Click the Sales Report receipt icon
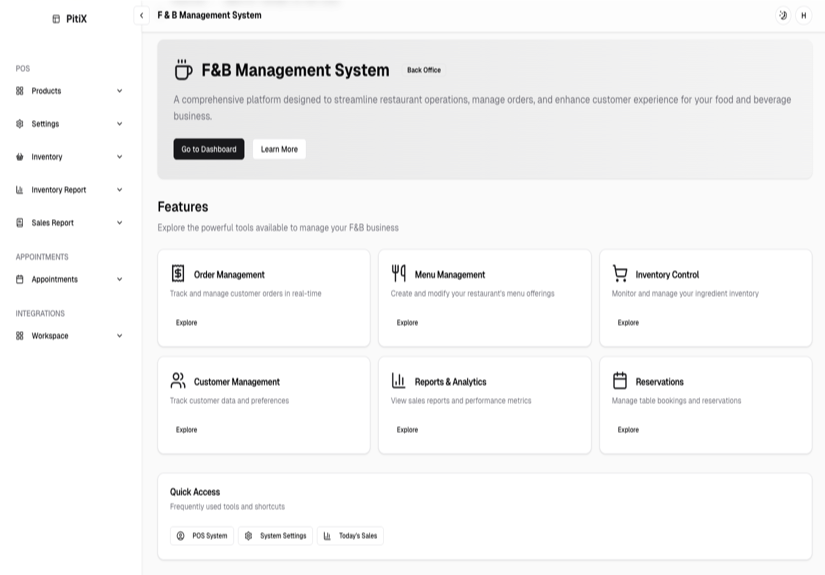Viewport: 825px width, 575px height. click(19, 223)
